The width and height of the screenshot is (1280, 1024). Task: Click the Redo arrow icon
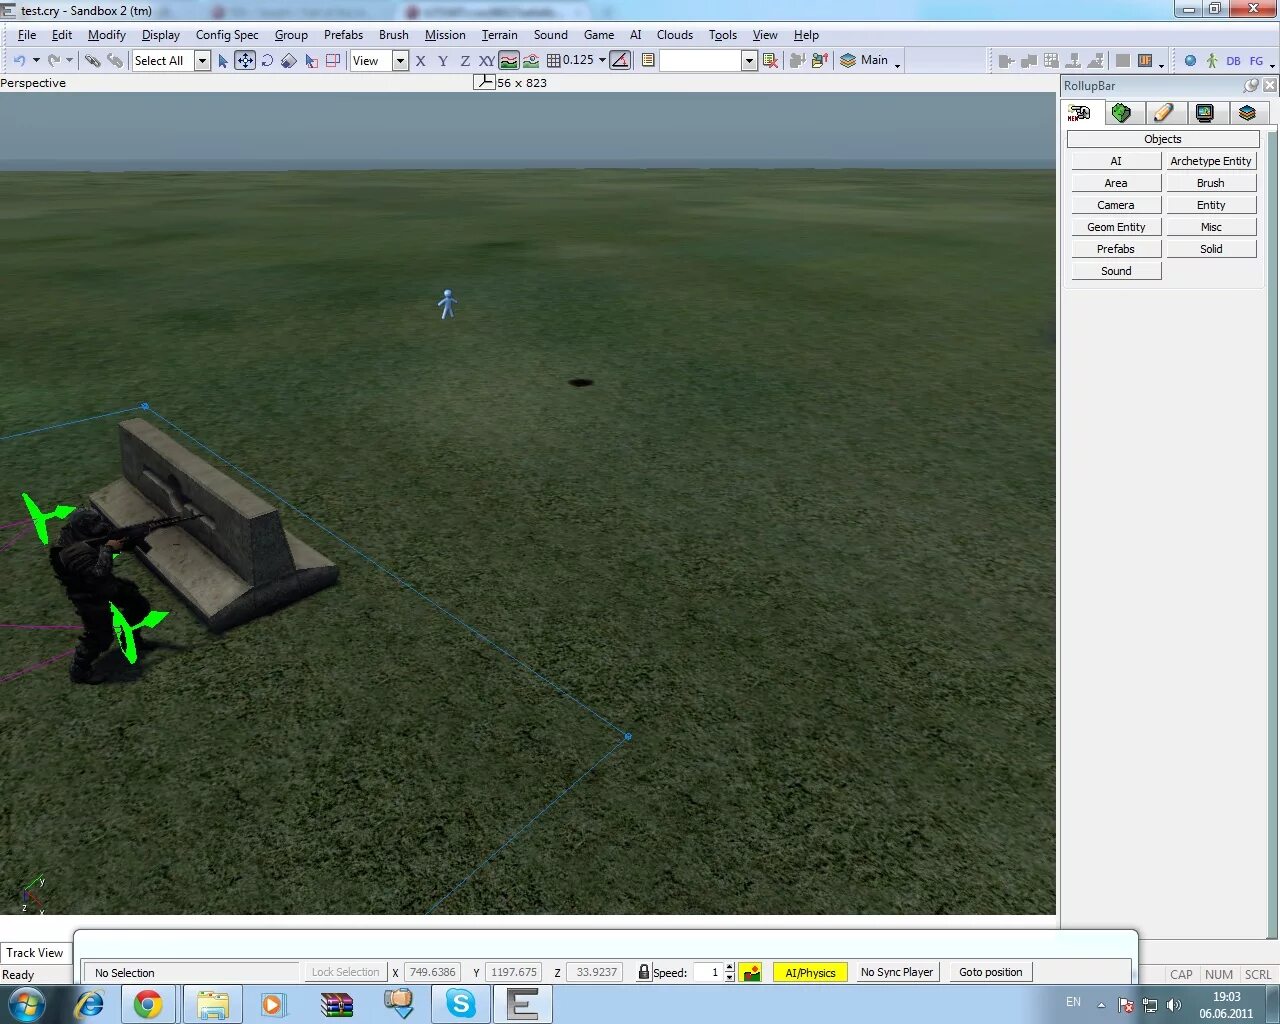click(54, 61)
